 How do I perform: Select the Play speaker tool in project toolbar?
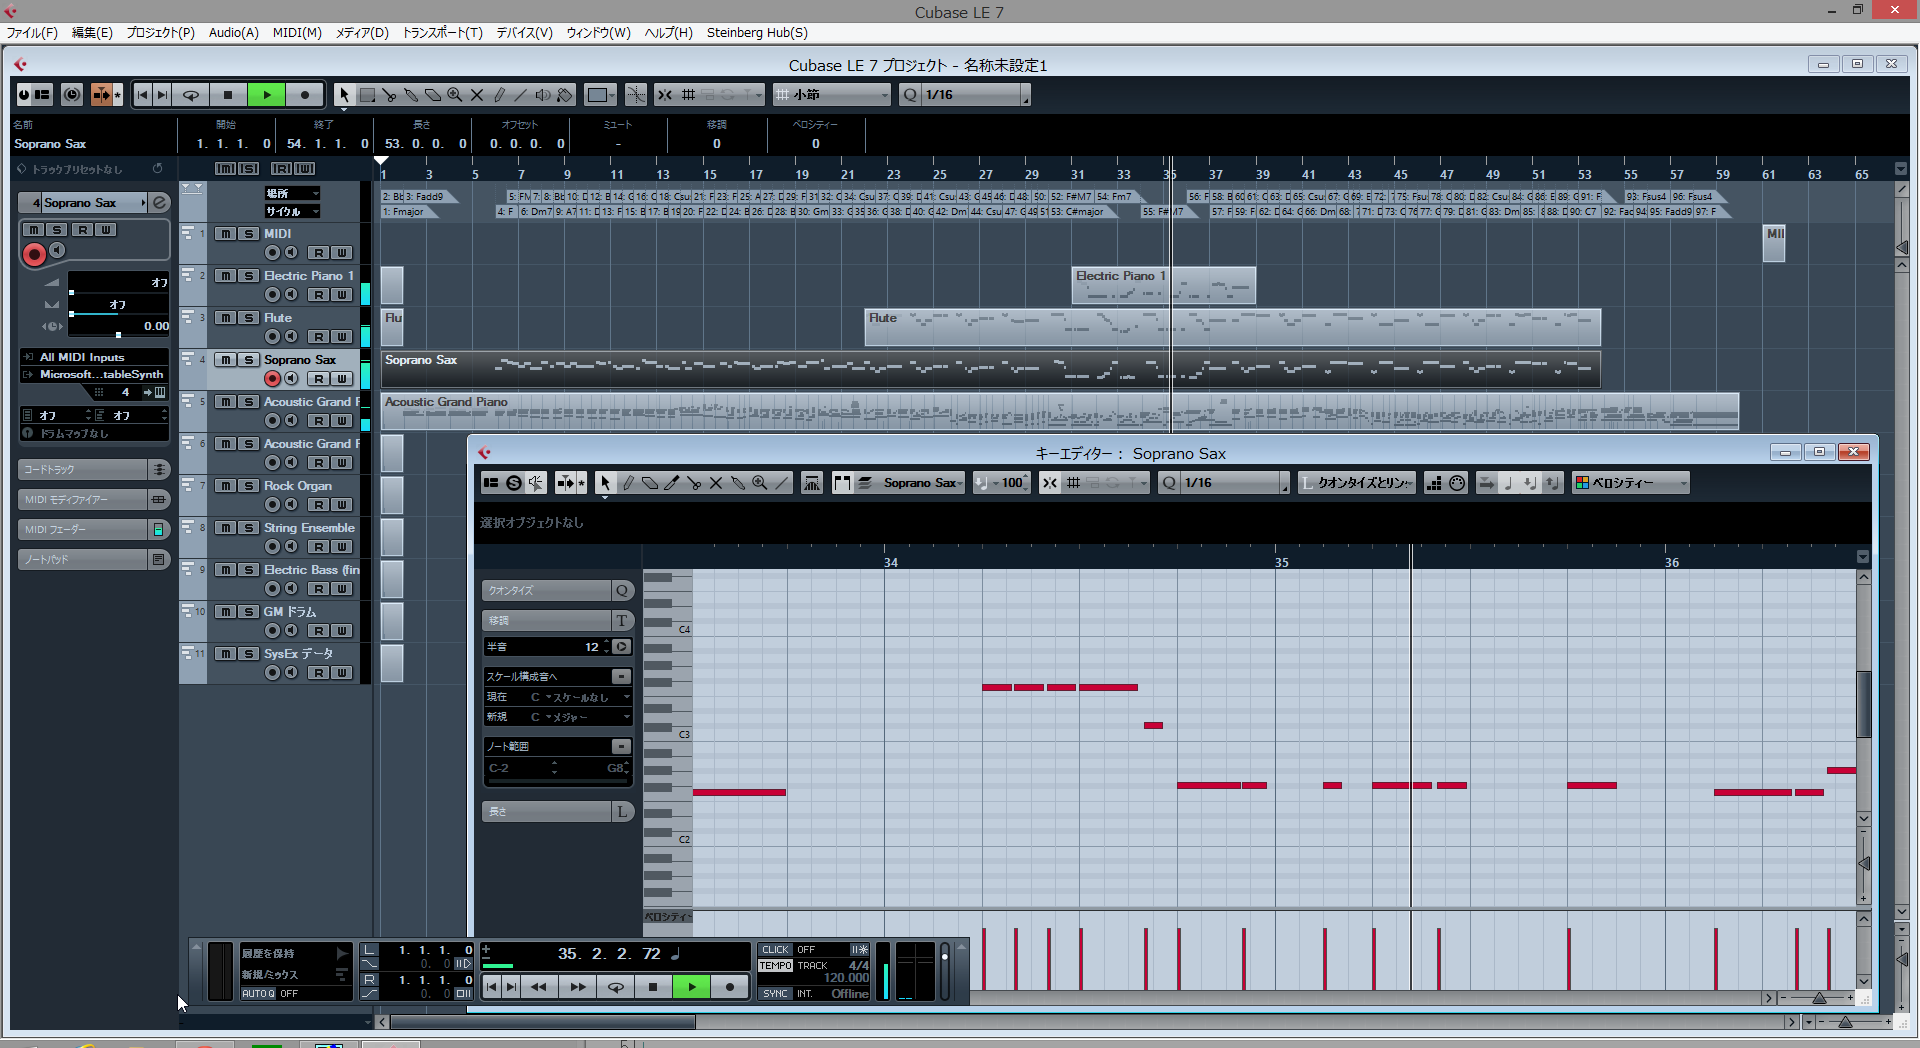click(x=543, y=95)
